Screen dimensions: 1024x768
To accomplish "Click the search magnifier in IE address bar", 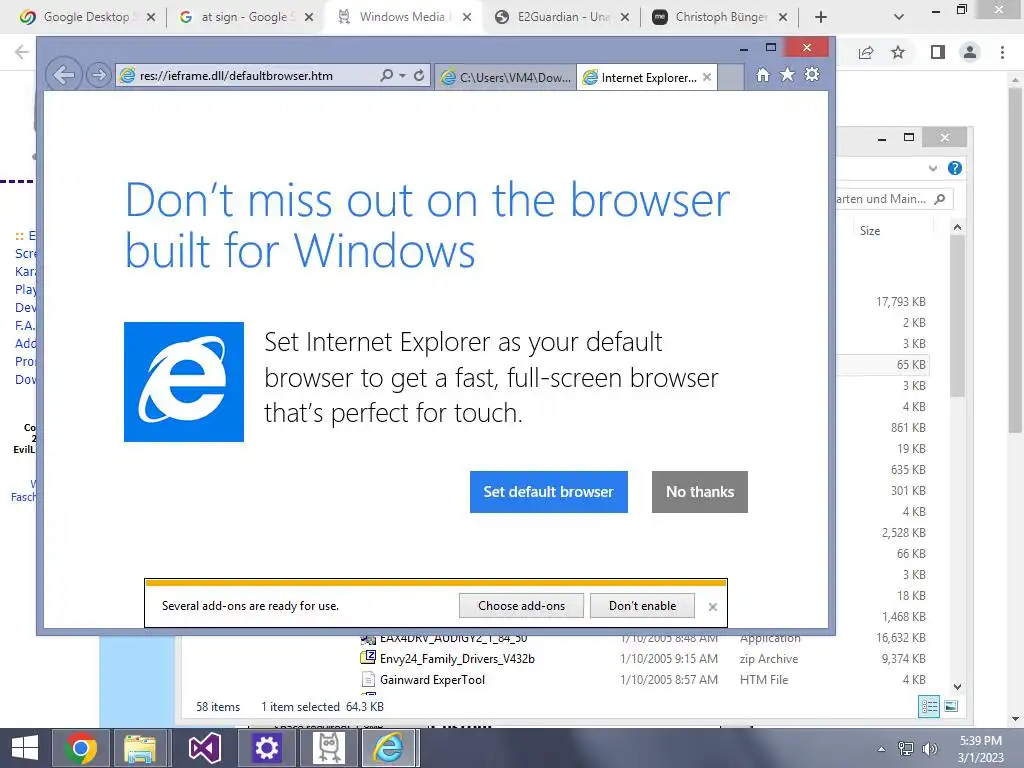I will [x=387, y=76].
